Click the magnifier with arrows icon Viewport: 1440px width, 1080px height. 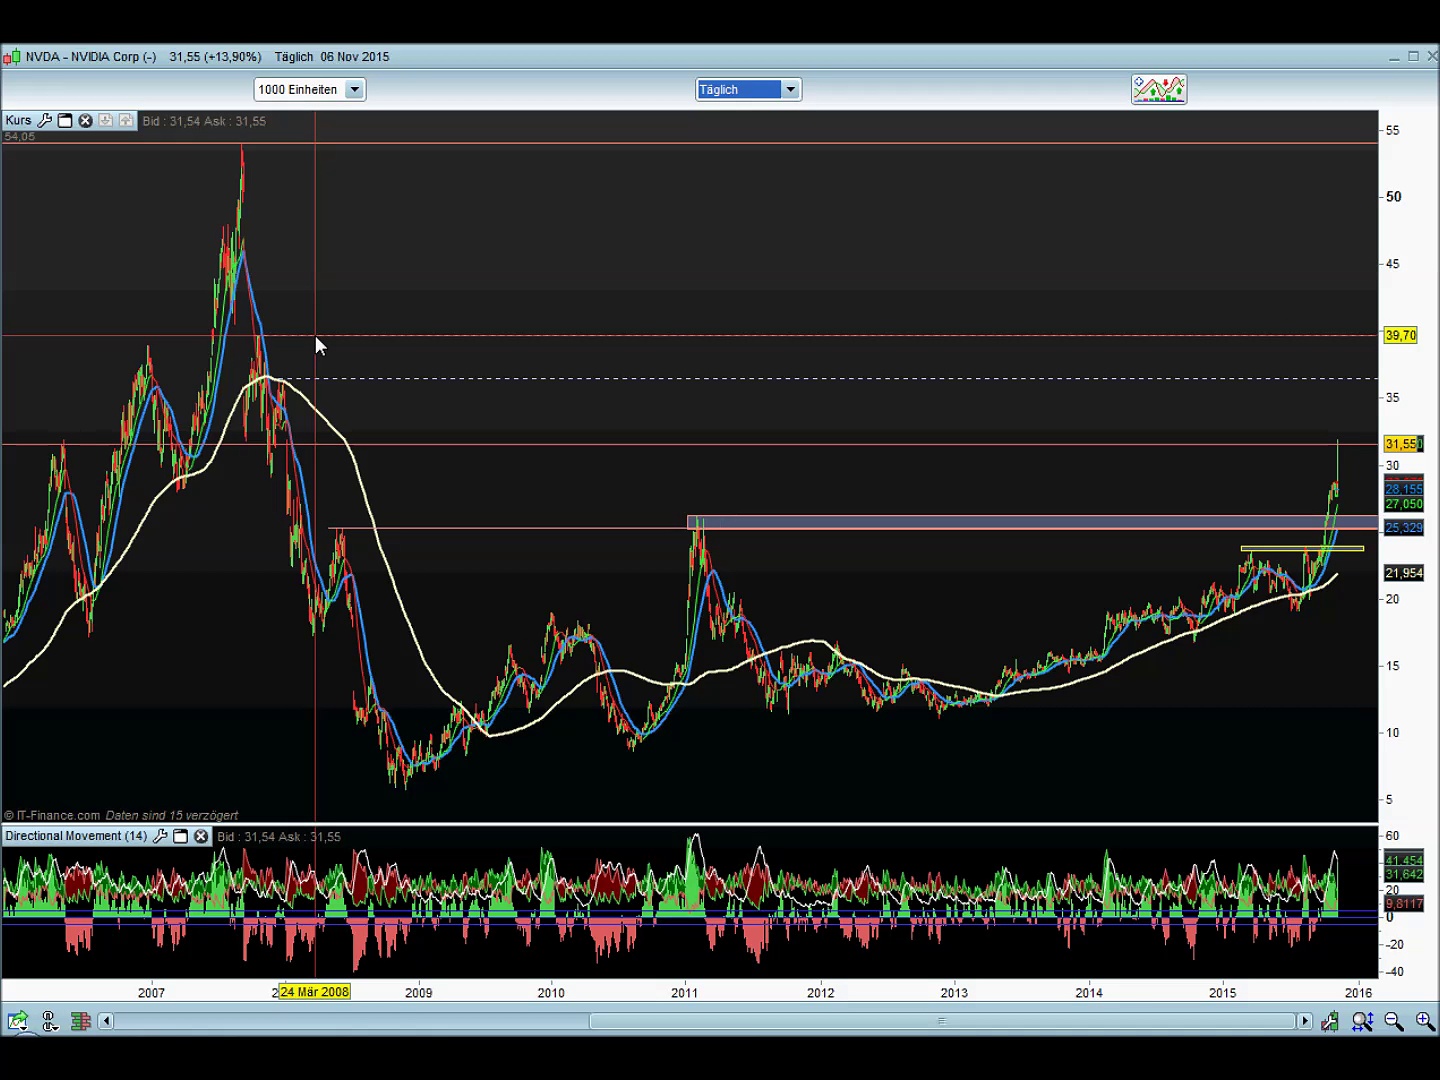tap(1362, 1021)
